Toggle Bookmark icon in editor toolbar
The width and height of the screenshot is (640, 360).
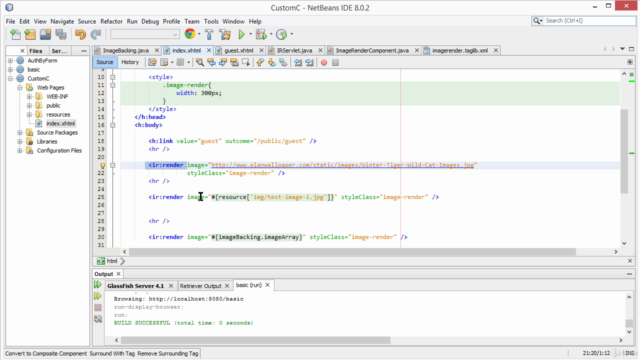[x=283, y=62]
